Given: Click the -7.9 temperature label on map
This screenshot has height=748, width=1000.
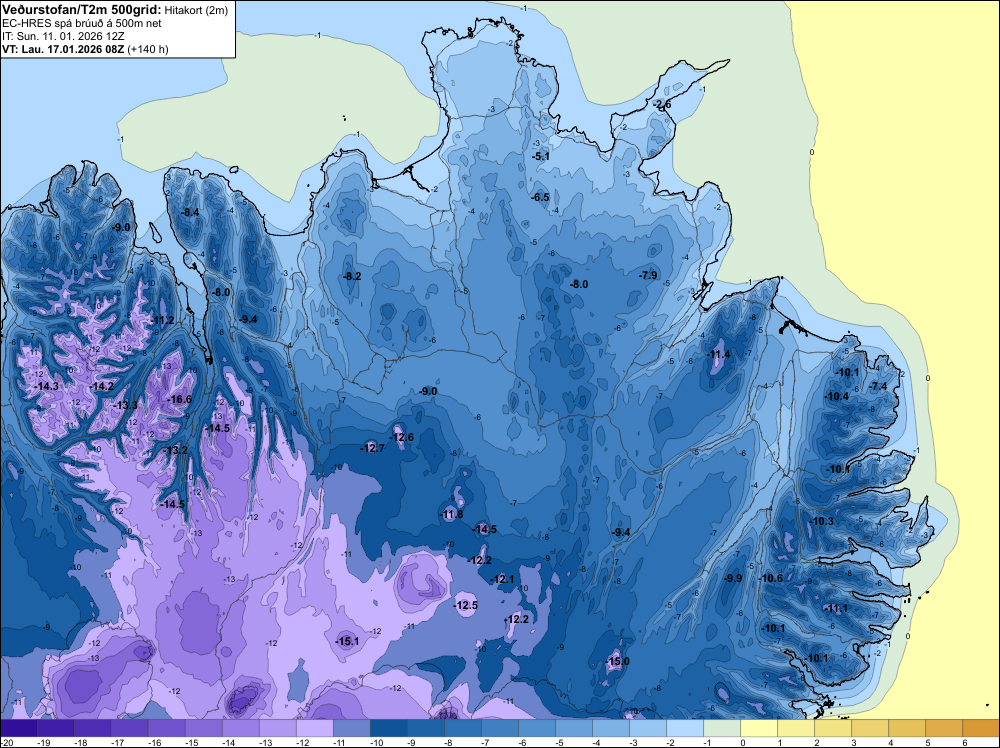Looking at the screenshot, I should tap(649, 275).
